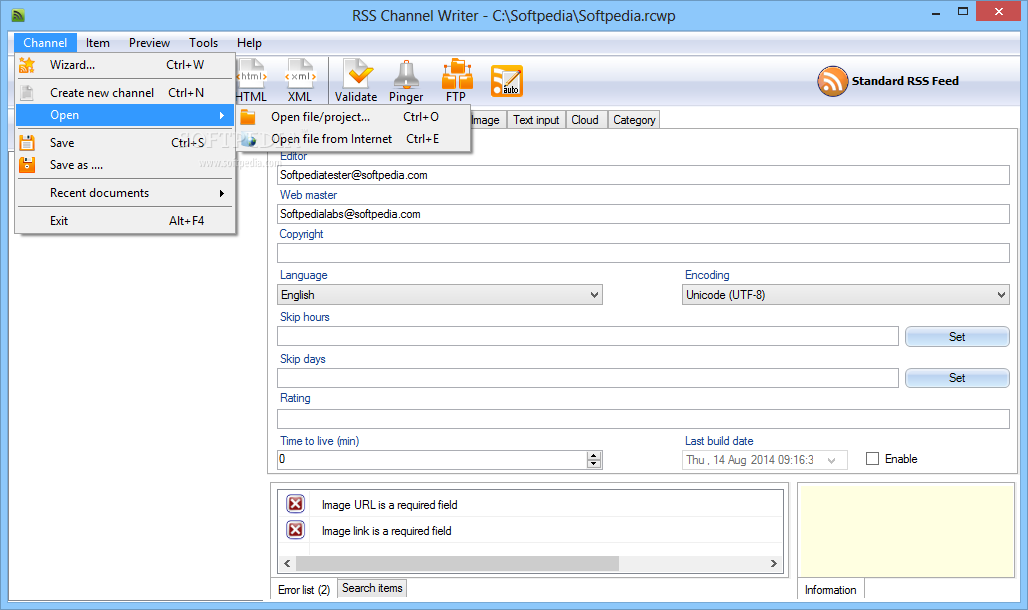Click the HTML export toolbar icon
The height and width of the screenshot is (610, 1028).
coord(252,81)
